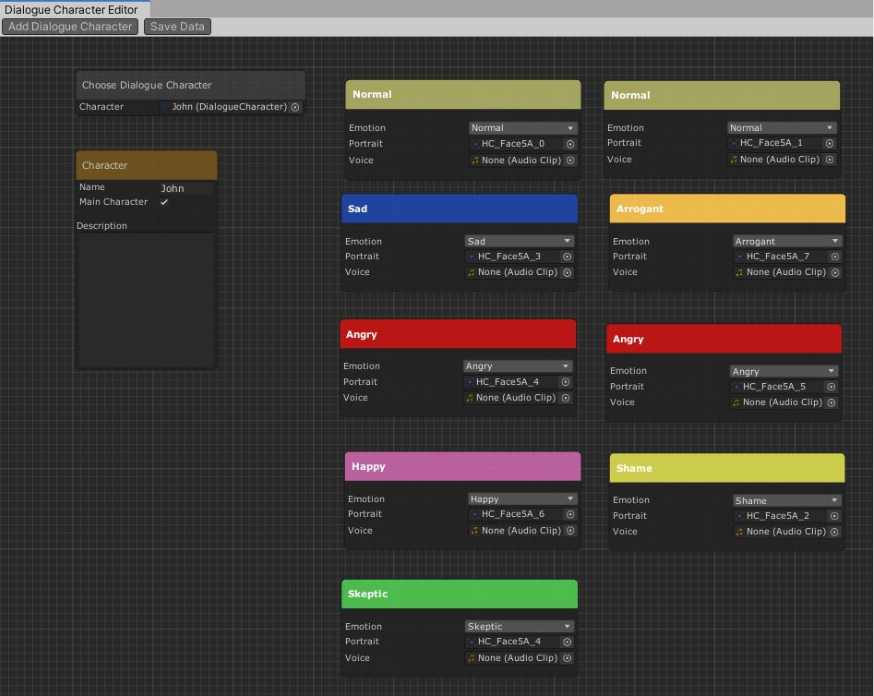Click the Name field containing John
The image size is (874, 696).
[186, 188]
